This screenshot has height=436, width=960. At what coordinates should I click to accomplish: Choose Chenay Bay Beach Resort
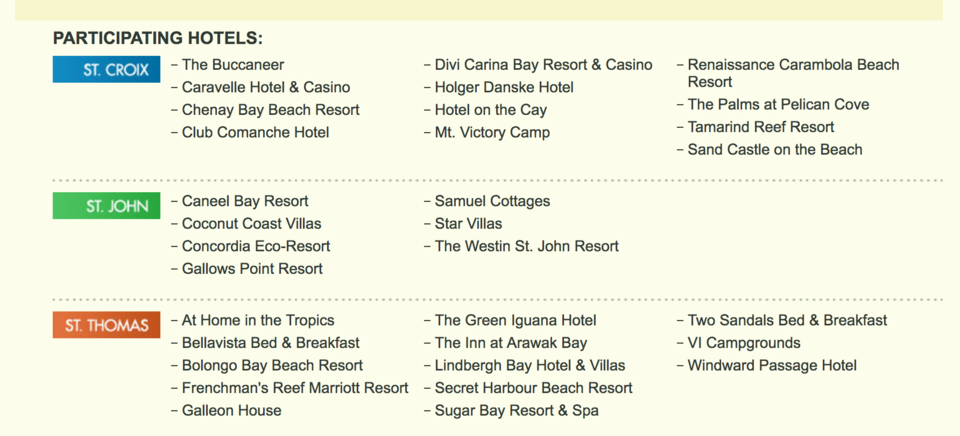coord(271,110)
